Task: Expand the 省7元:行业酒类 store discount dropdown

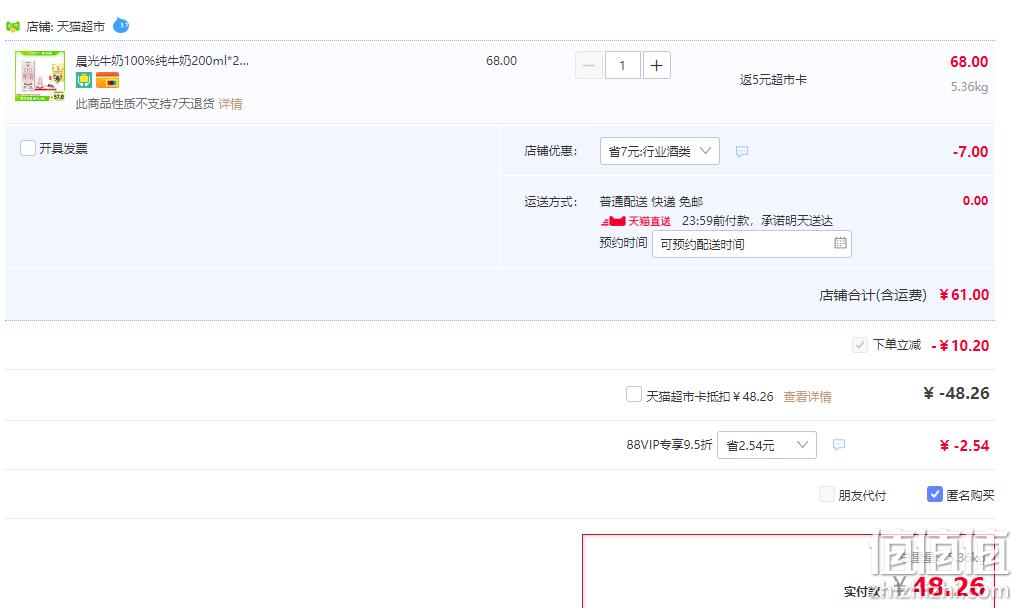Action: pyautogui.click(x=660, y=151)
